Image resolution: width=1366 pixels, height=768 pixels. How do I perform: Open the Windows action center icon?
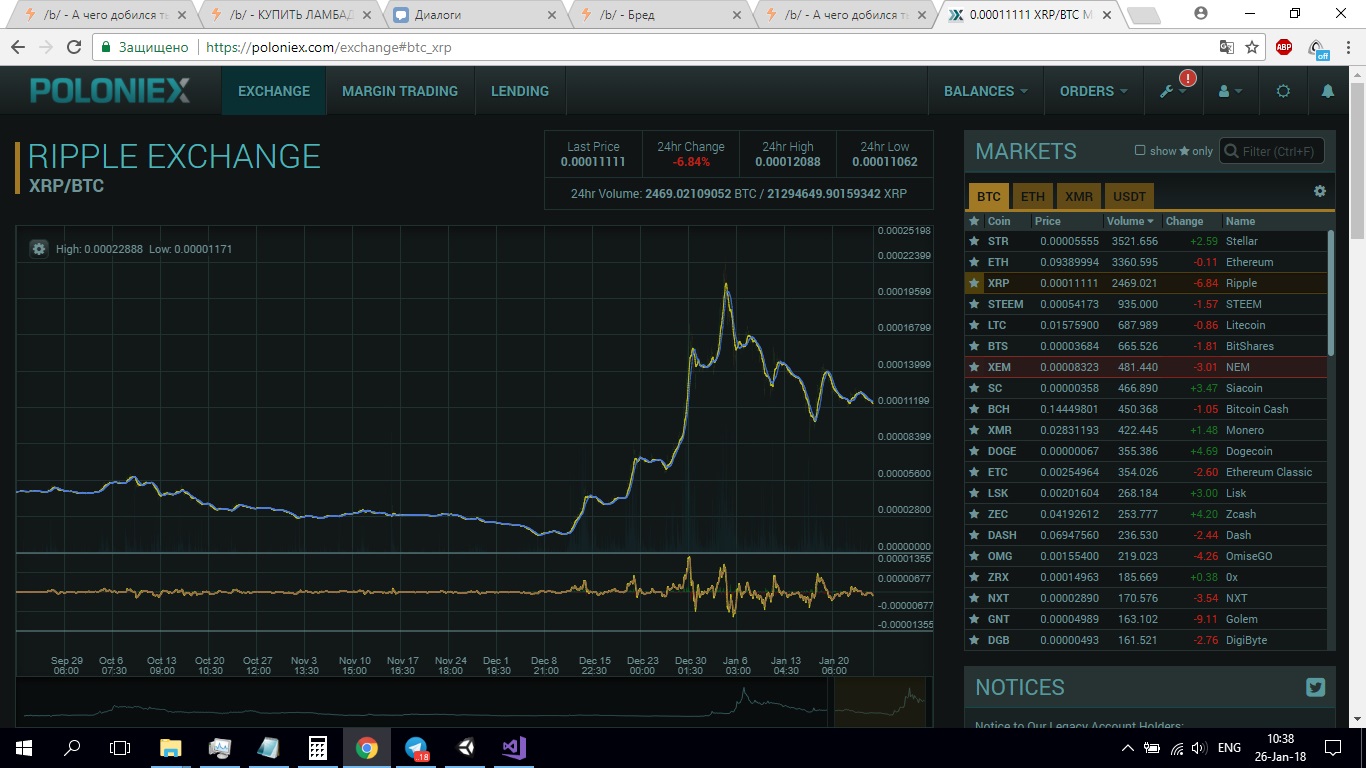click(x=1333, y=747)
